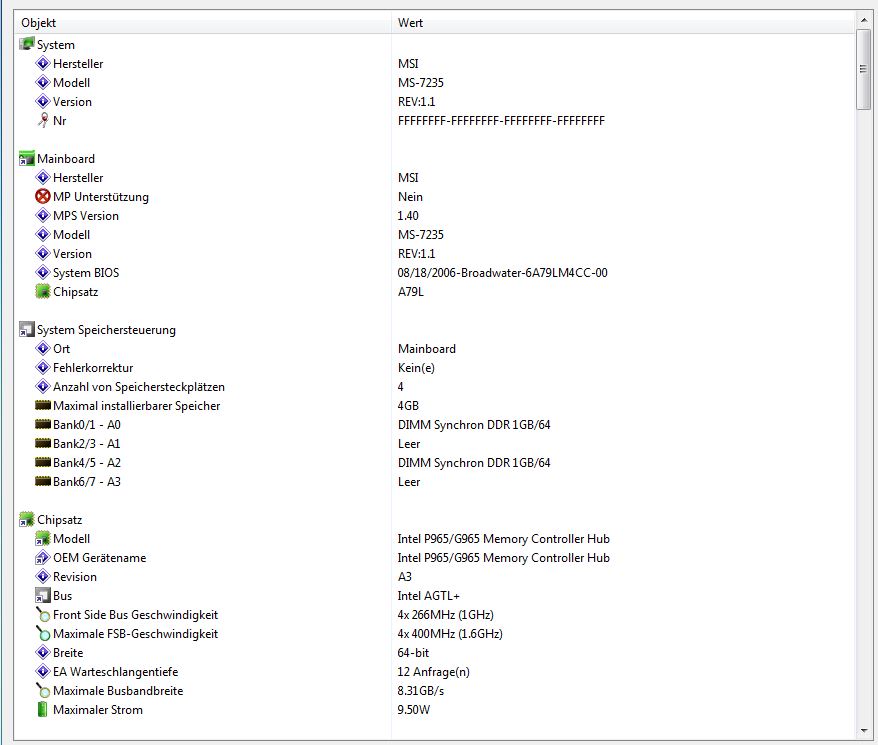Click magnifier icon for Maximale Busbandbreite
The image size is (878, 745).
43,691
